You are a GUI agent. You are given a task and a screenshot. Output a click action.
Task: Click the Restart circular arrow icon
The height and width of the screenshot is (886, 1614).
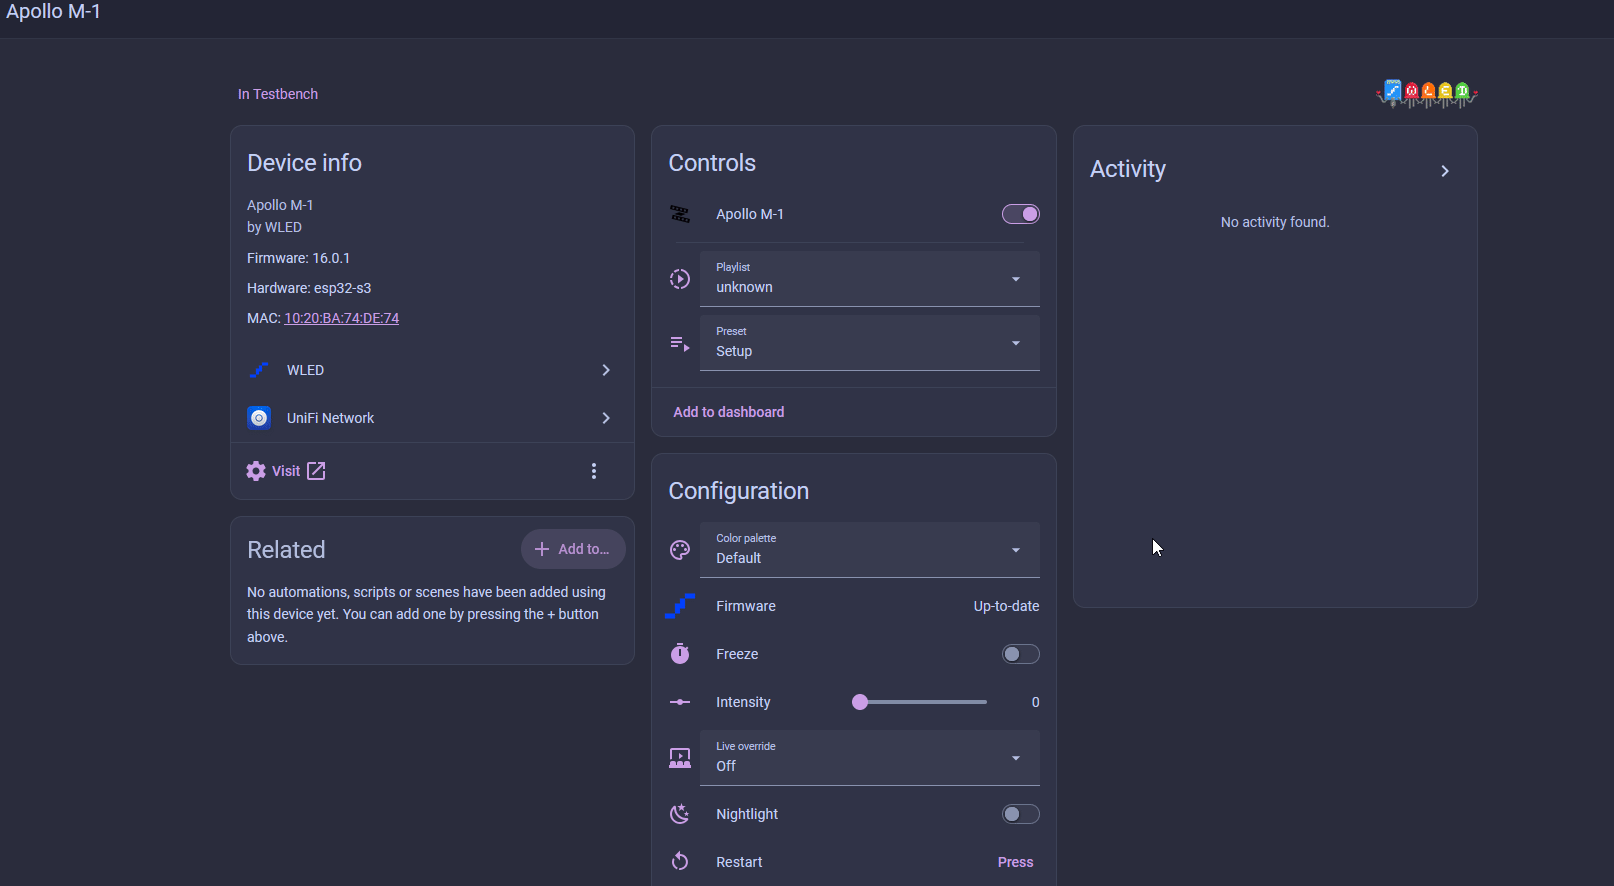point(680,862)
